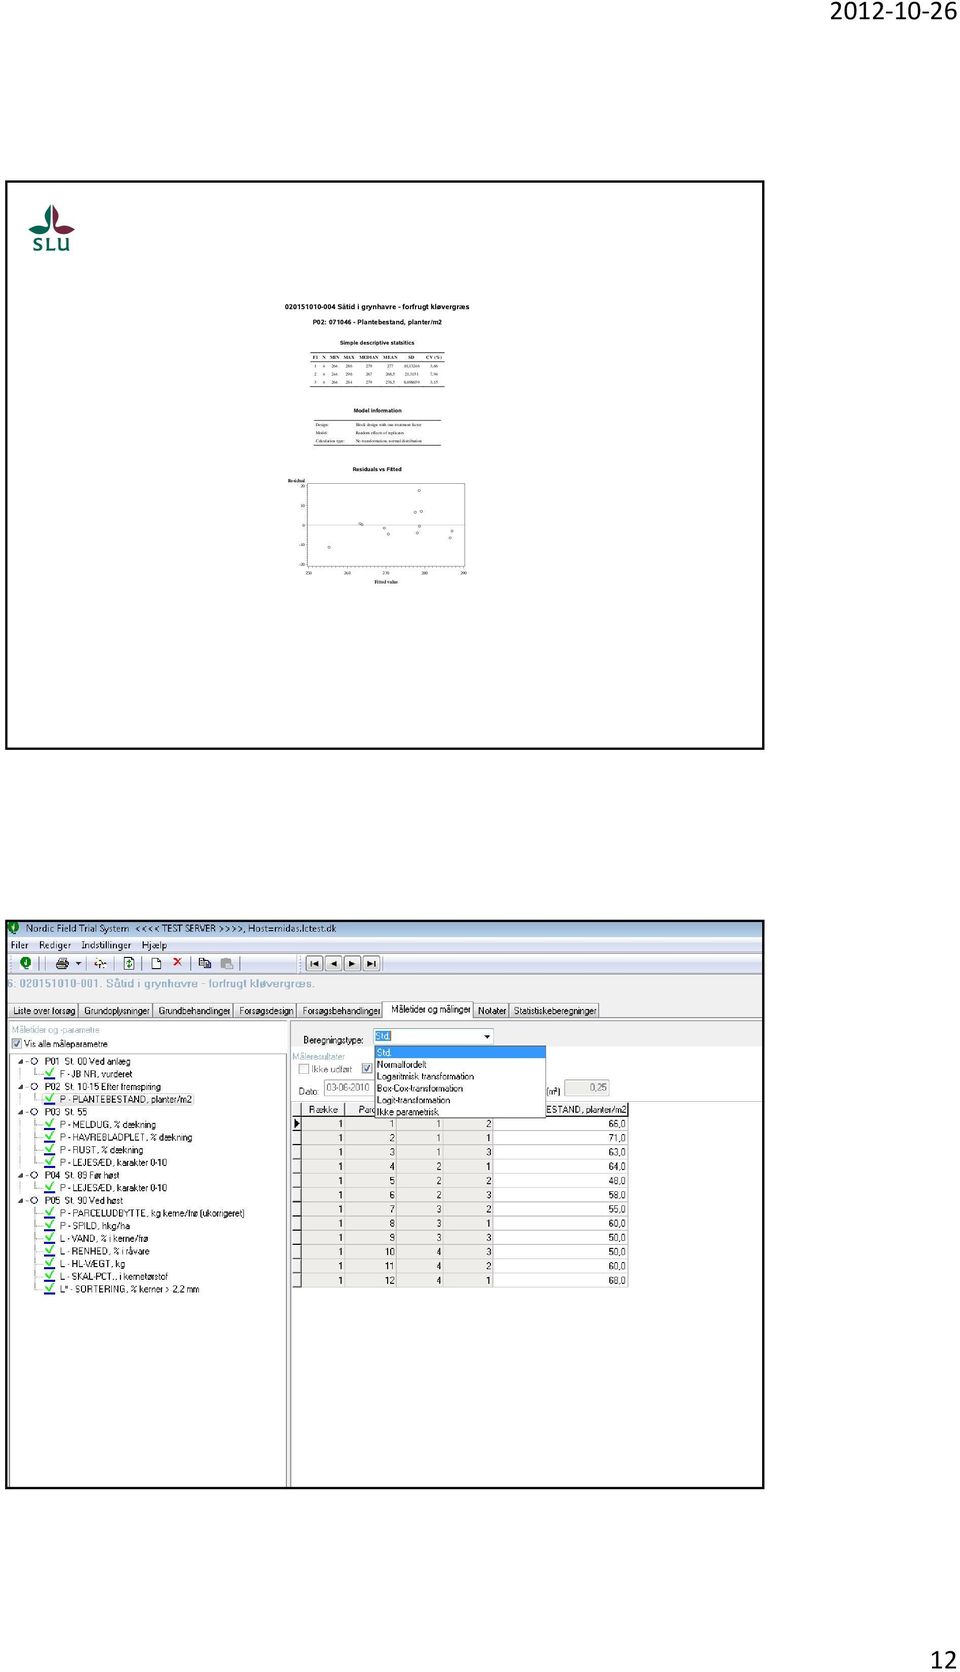This screenshot has height=1672, width=960.
Task: Choose Normalfordelt from the dropdown list
Action: (459, 1064)
